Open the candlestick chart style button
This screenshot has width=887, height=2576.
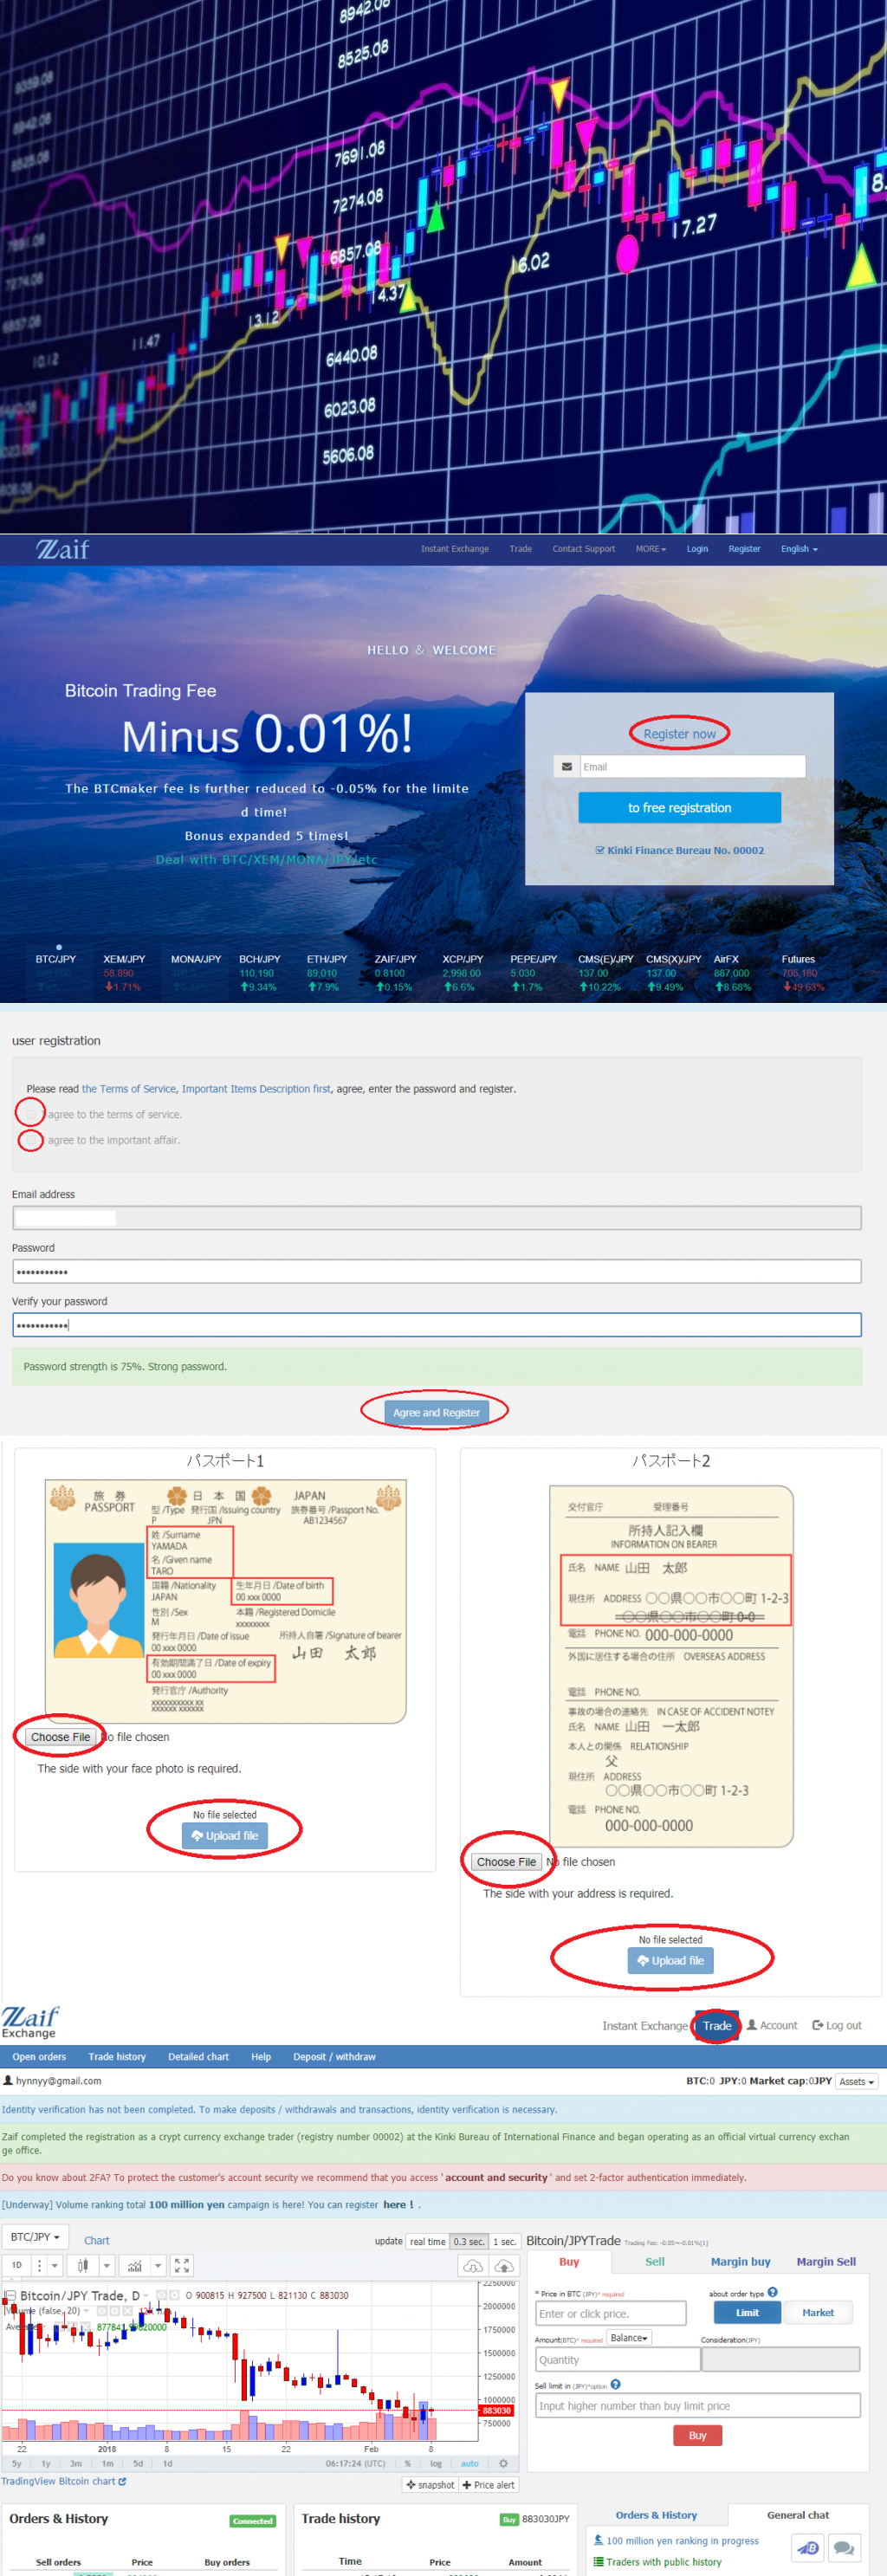pos(83,2265)
